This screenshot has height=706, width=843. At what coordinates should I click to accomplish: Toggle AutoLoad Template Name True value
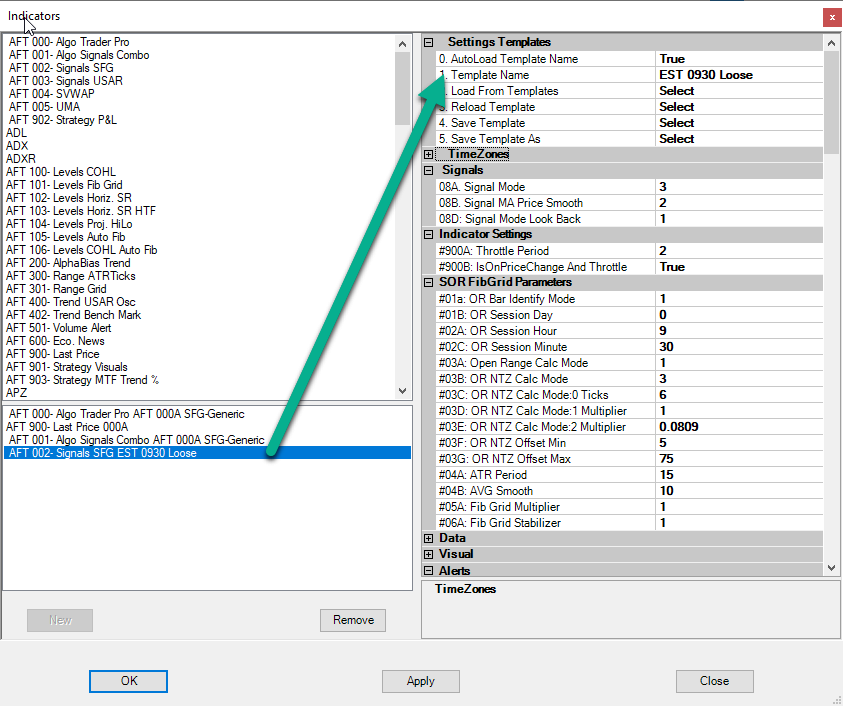(x=738, y=59)
